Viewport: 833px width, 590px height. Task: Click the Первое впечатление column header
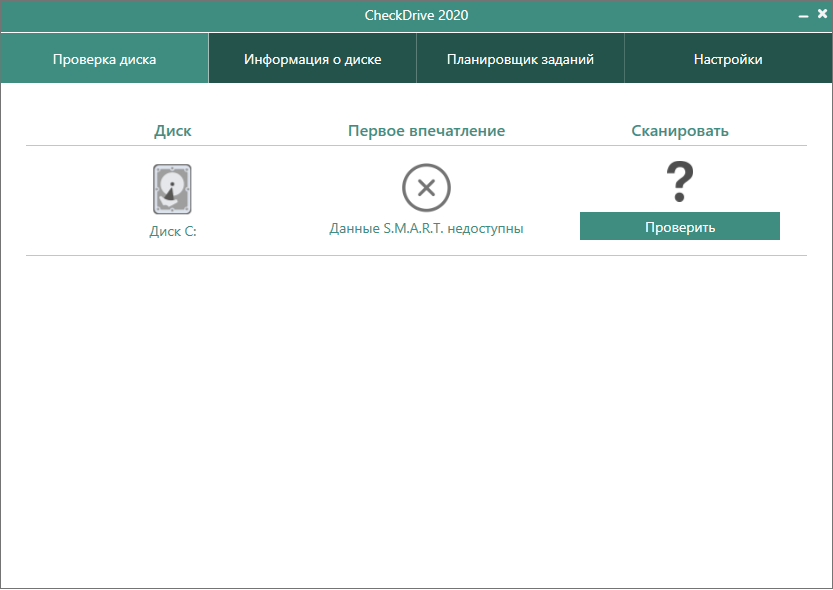click(426, 131)
